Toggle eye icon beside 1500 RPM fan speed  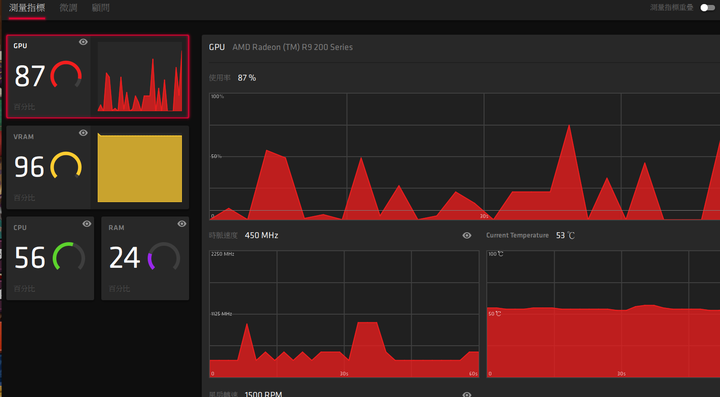(467, 394)
